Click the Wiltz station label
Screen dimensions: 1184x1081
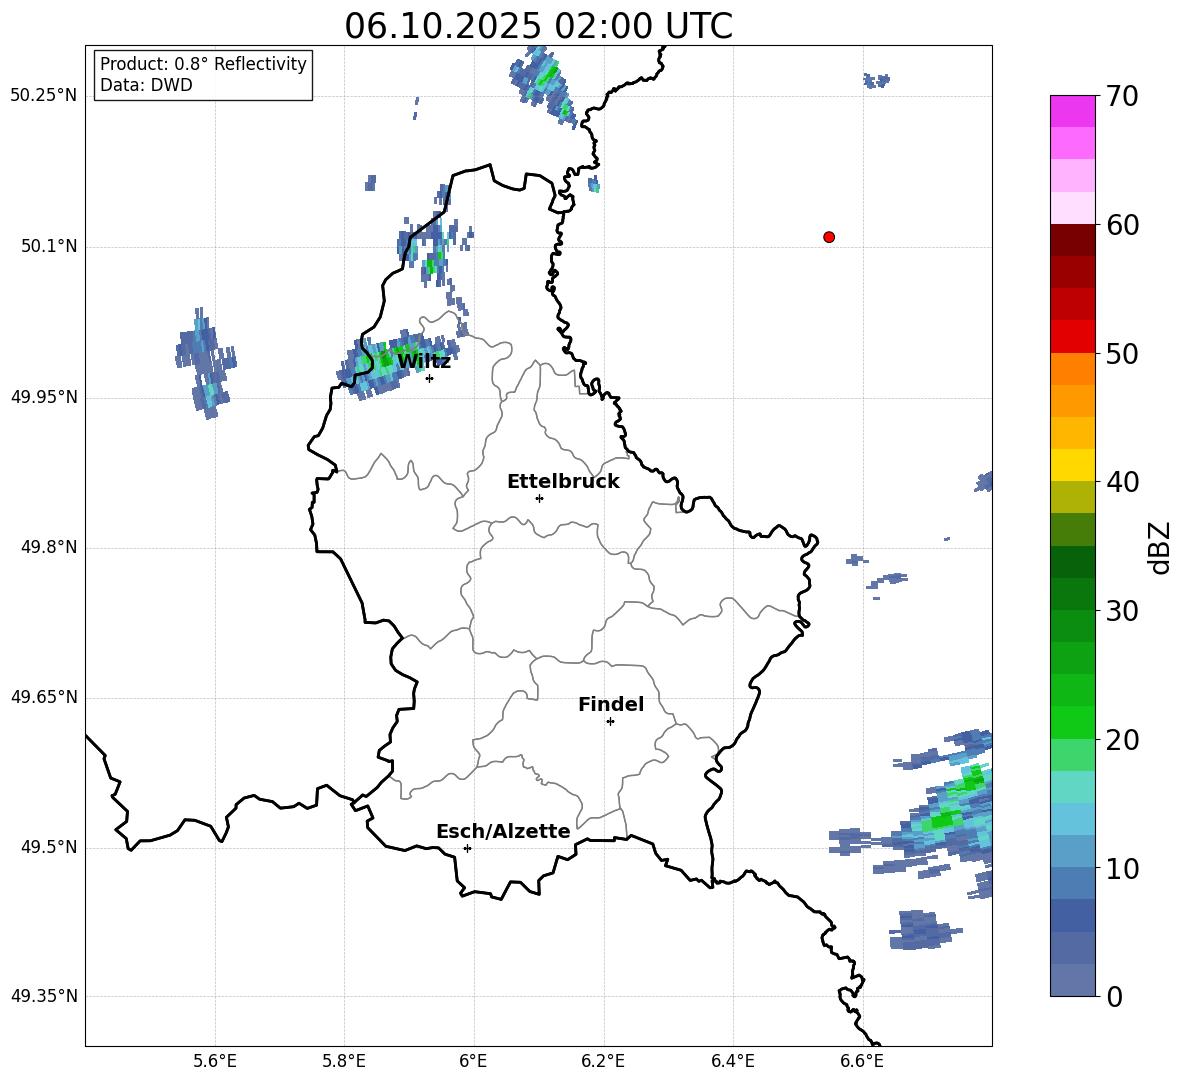(424, 362)
